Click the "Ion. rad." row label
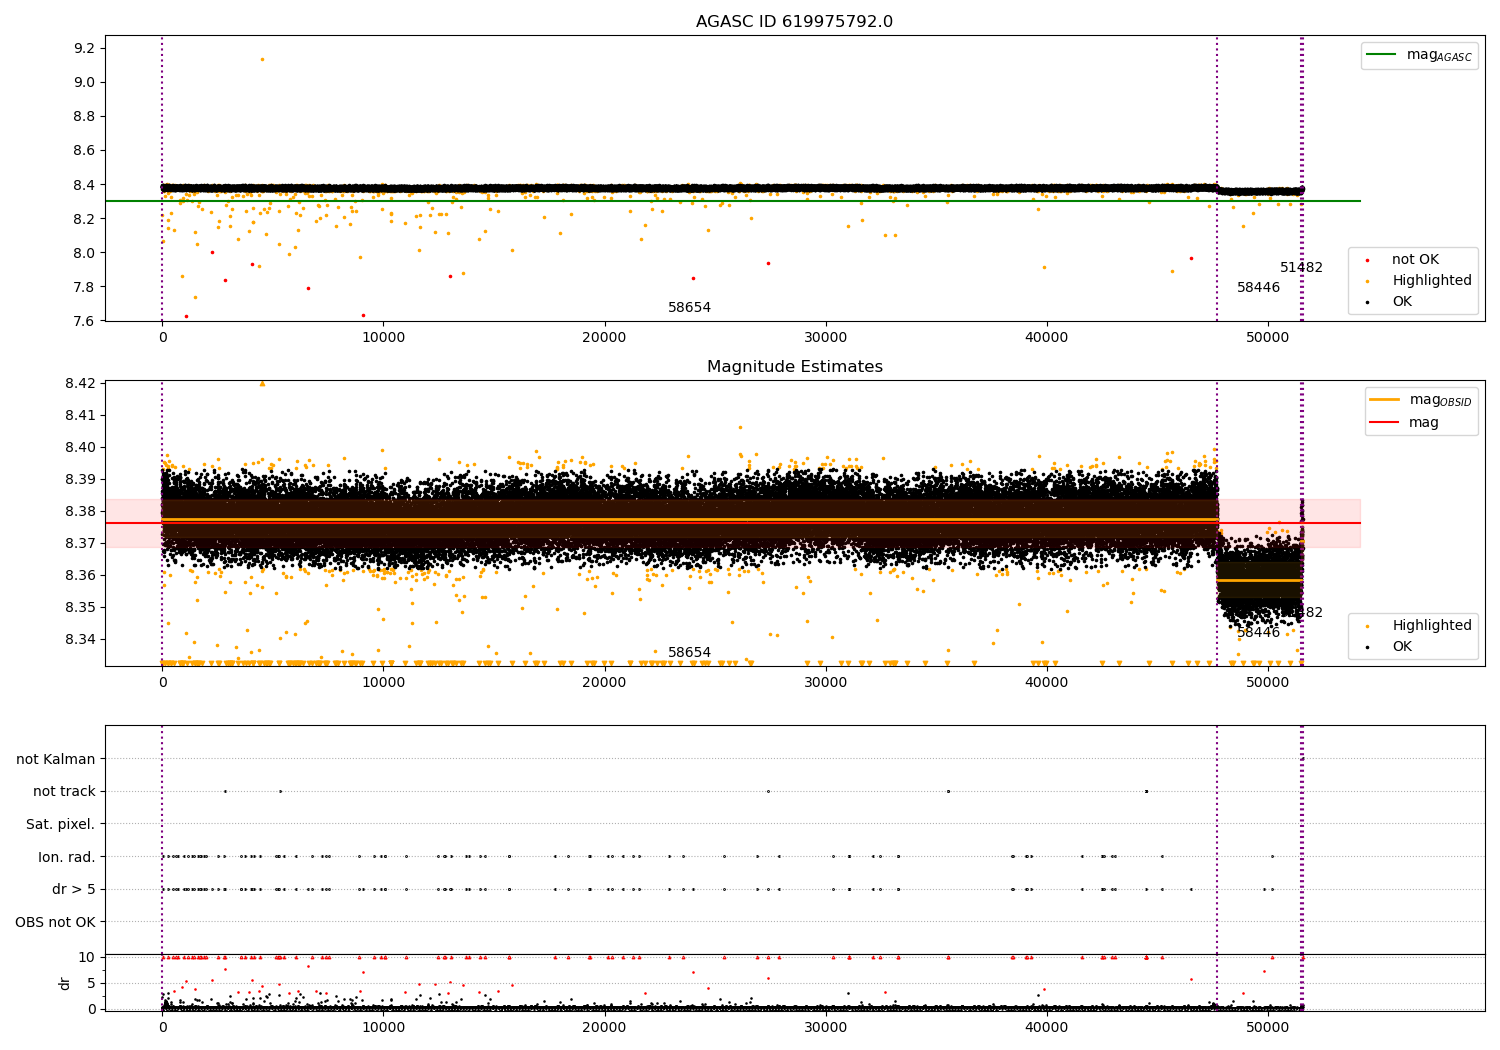 (x=67, y=858)
